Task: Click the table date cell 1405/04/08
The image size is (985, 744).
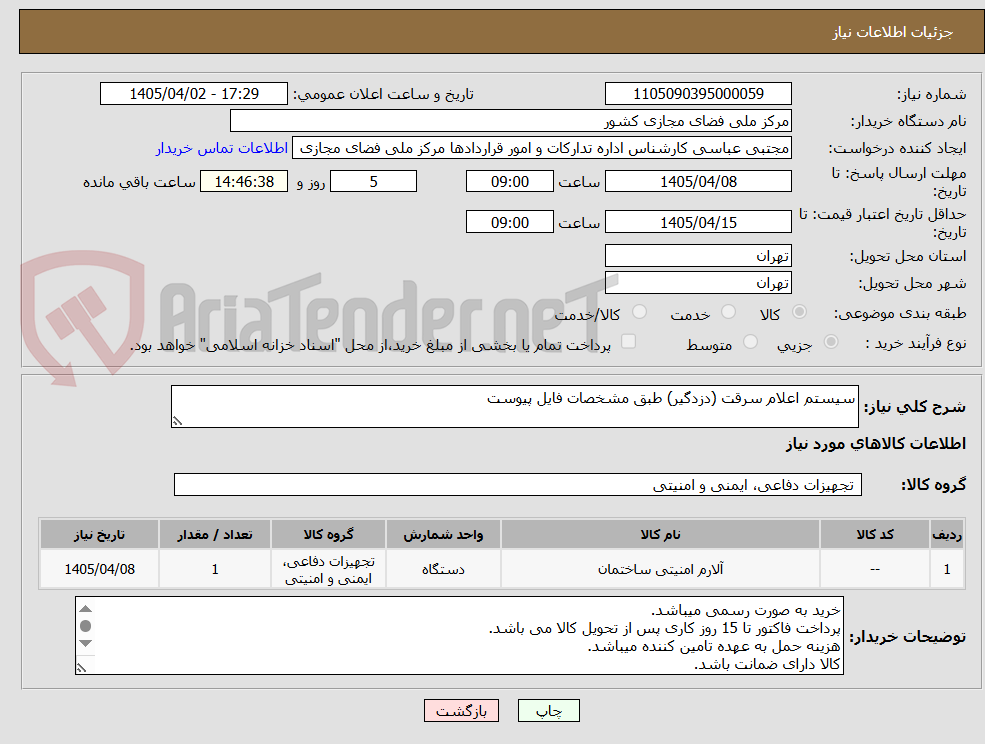Action: point(99,569)
